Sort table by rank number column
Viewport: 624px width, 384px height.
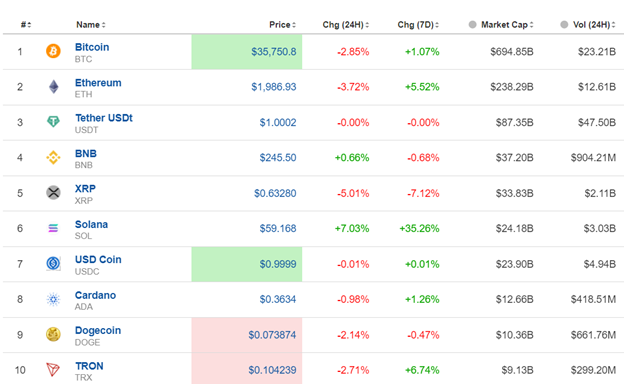click(x=26, y=25)
